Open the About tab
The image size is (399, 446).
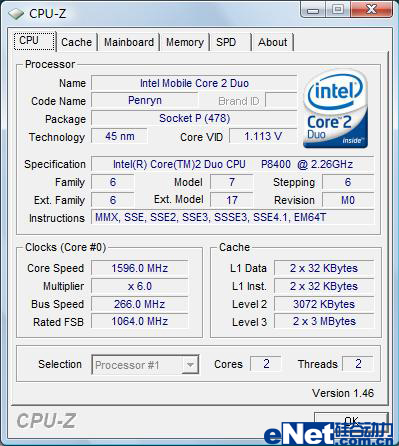272,42
